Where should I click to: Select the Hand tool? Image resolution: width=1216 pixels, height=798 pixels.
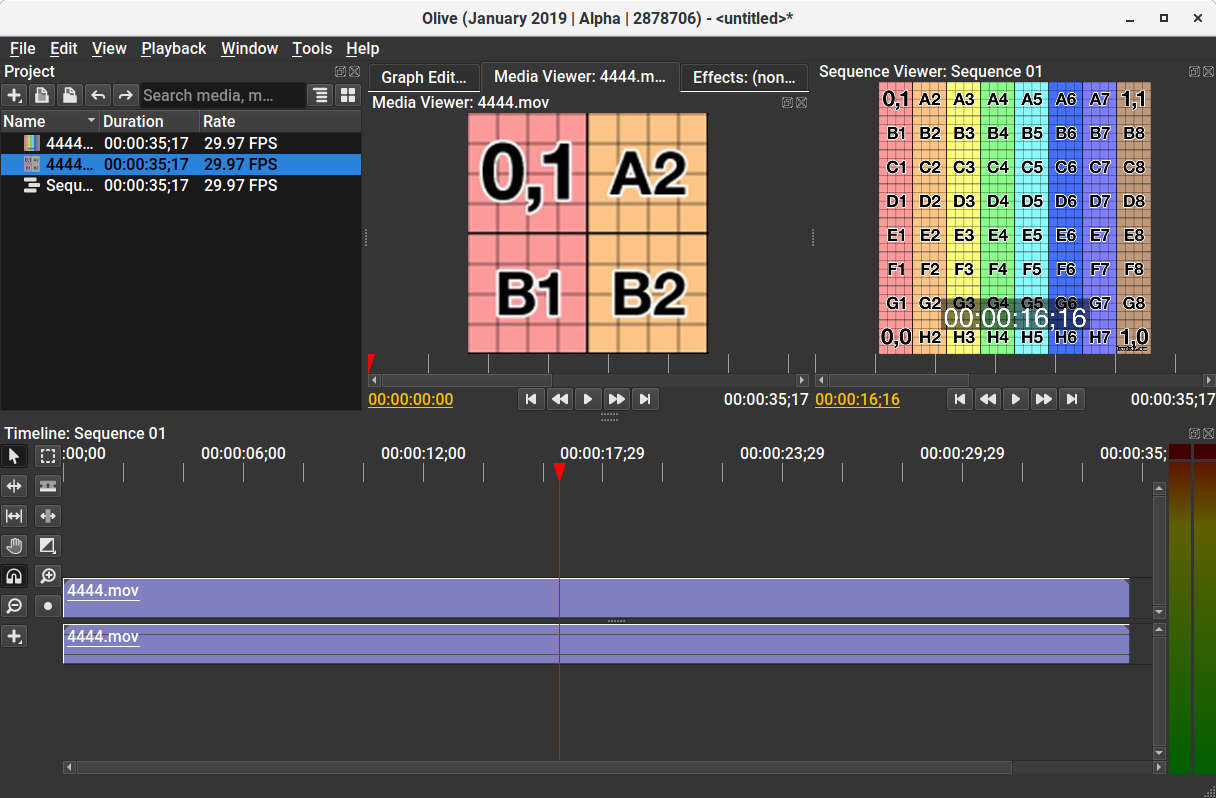click(x=14, y=546)
